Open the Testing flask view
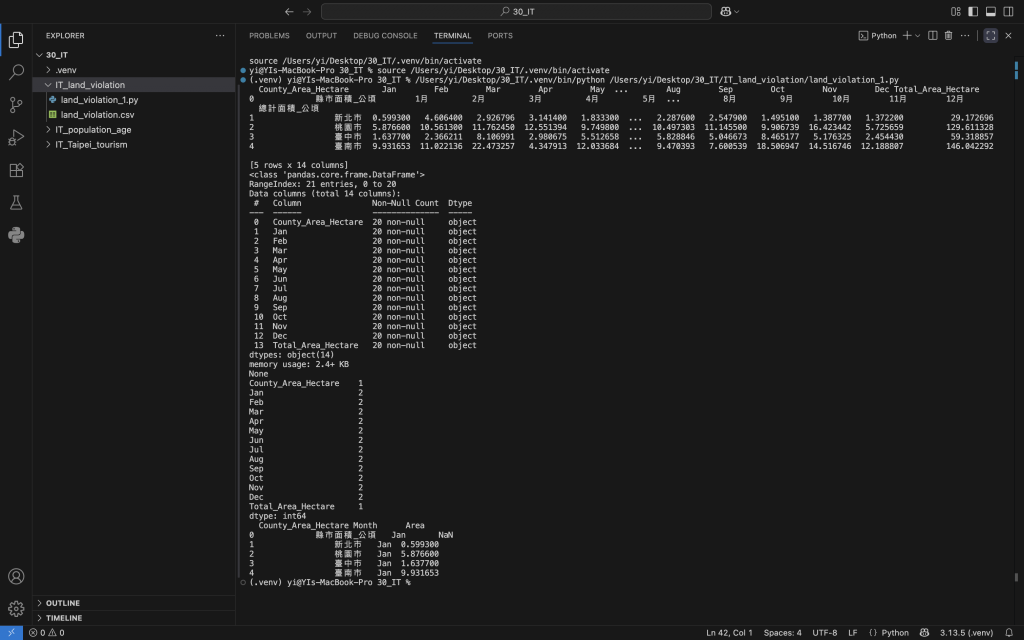Screen dimensions: 1024x640 pos(16,202)
